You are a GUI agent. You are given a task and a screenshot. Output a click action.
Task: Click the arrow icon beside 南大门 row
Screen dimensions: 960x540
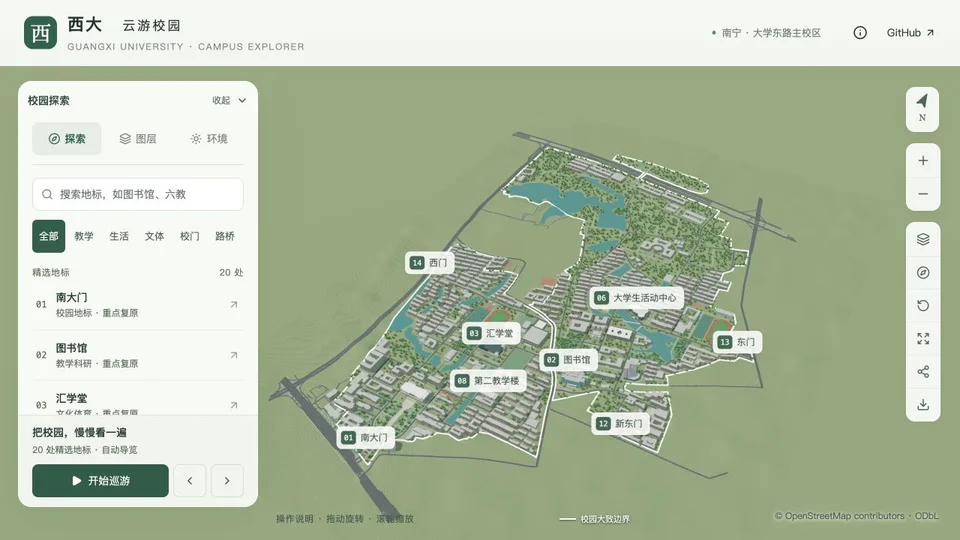[x=234, y=304]
